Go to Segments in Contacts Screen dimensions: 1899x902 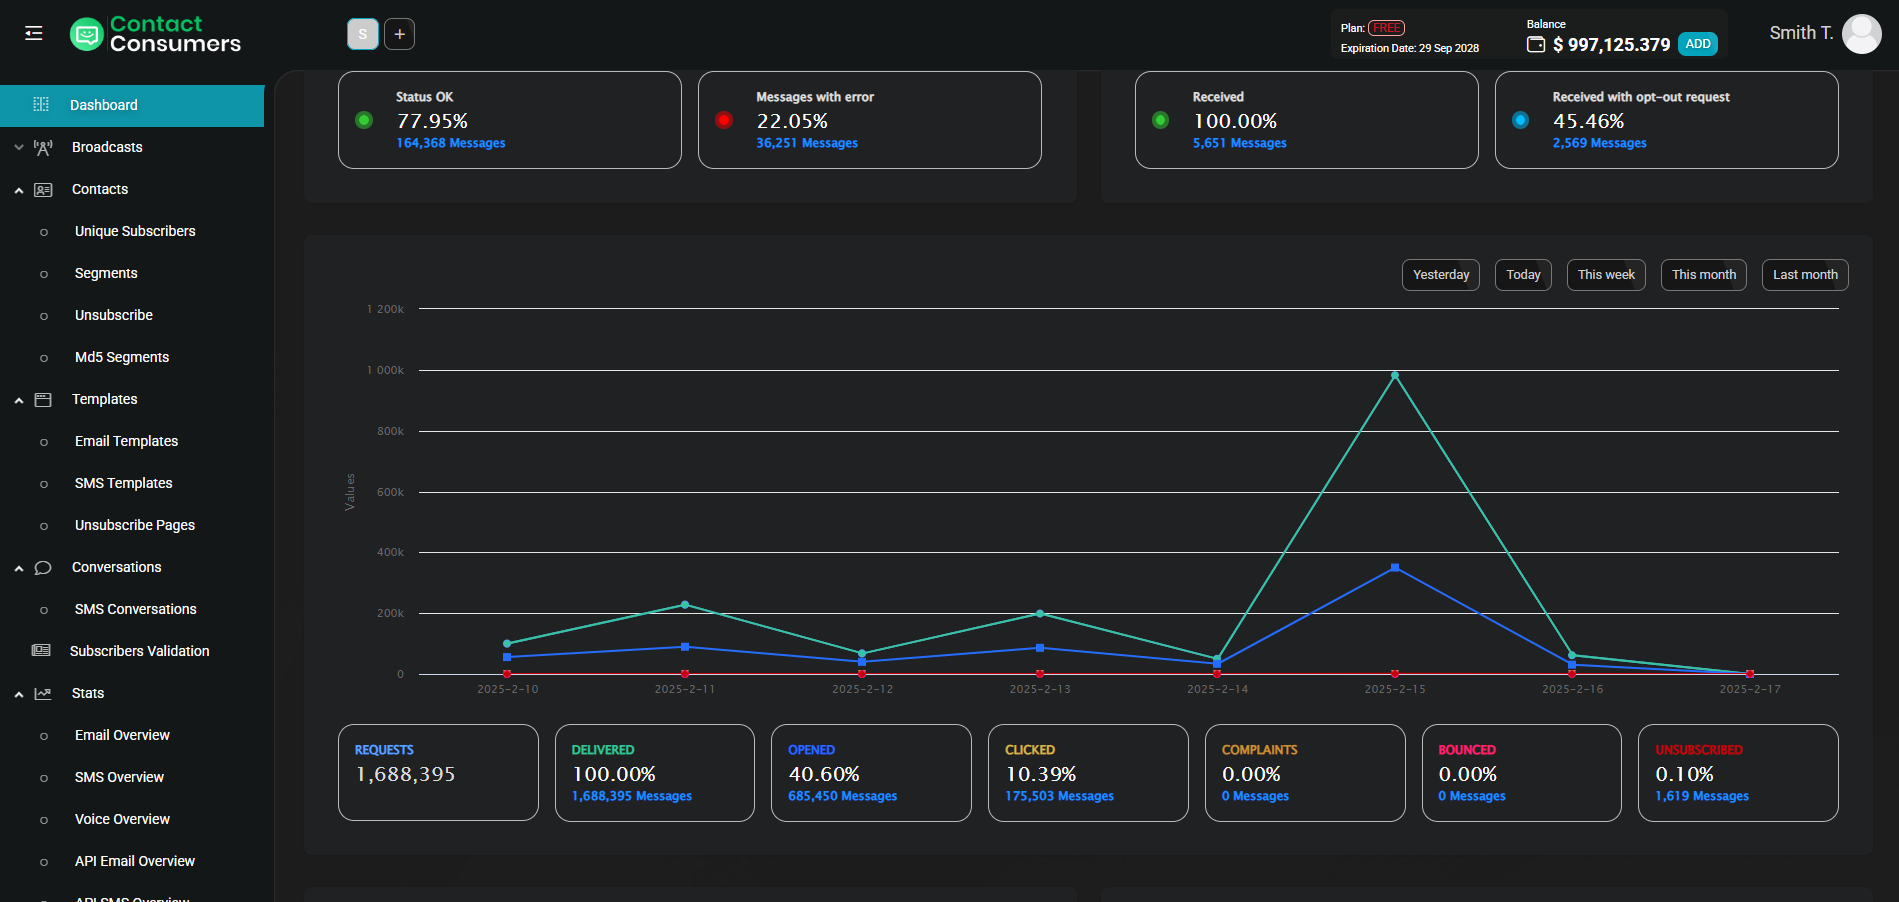point(106,273)
